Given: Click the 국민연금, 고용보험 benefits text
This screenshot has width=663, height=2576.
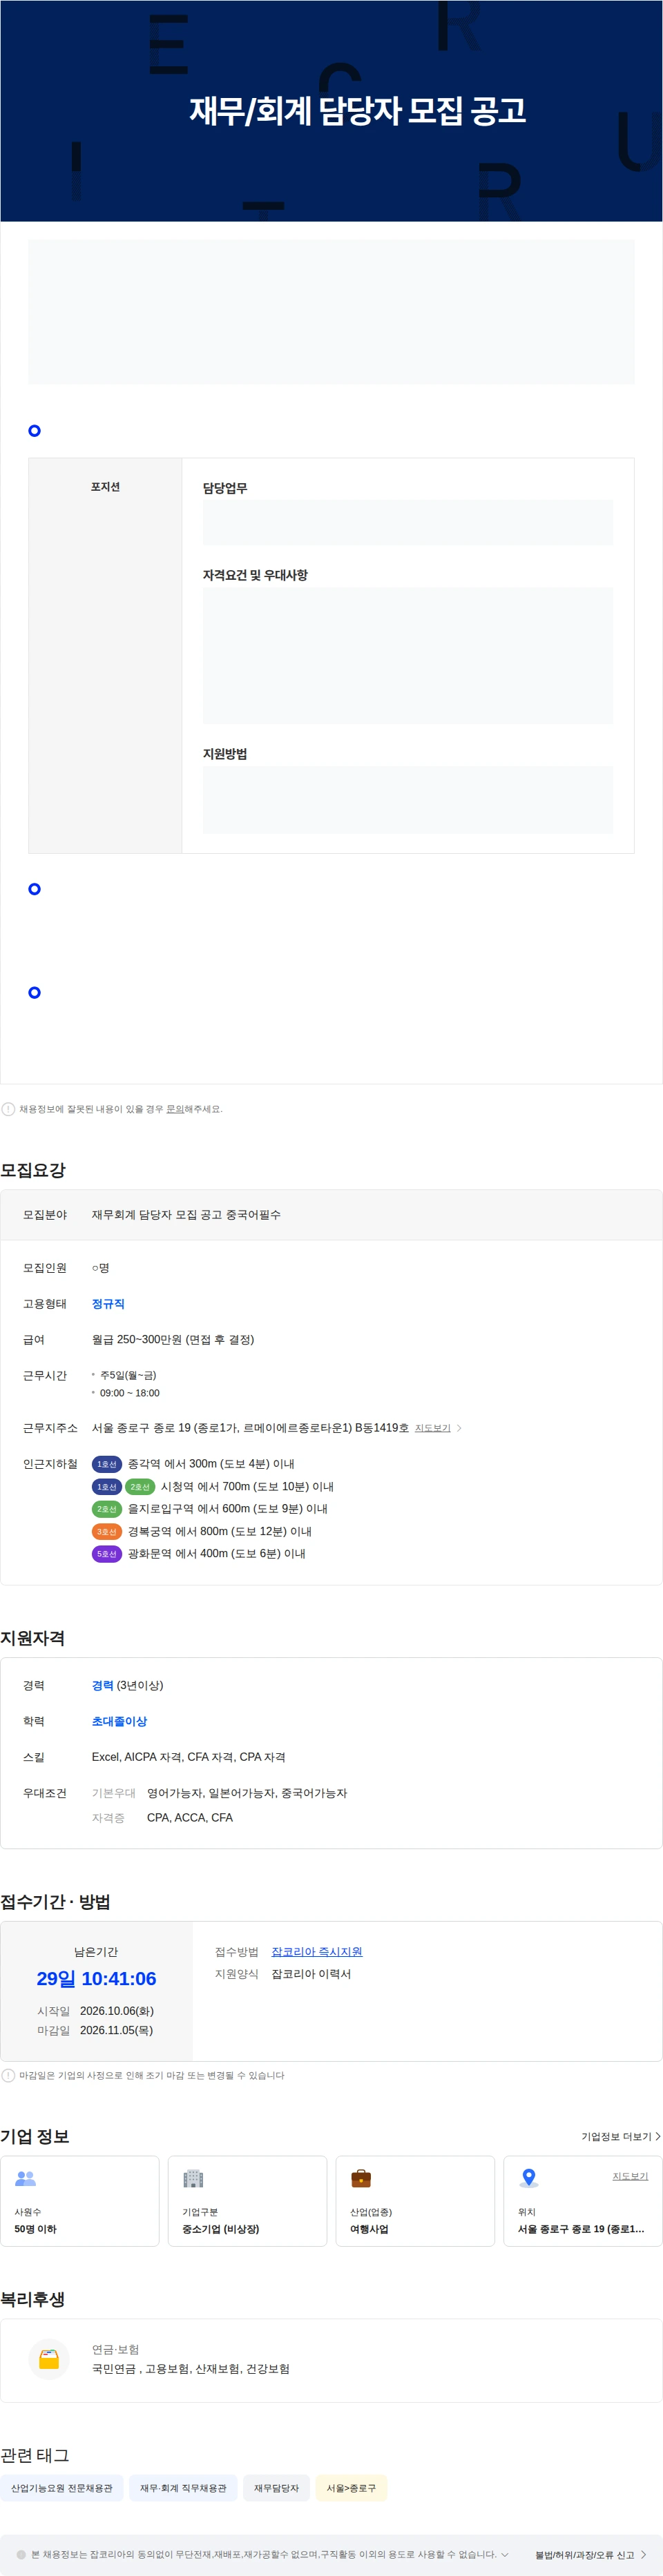Looking at the screenshot, I should (191, 2369).
